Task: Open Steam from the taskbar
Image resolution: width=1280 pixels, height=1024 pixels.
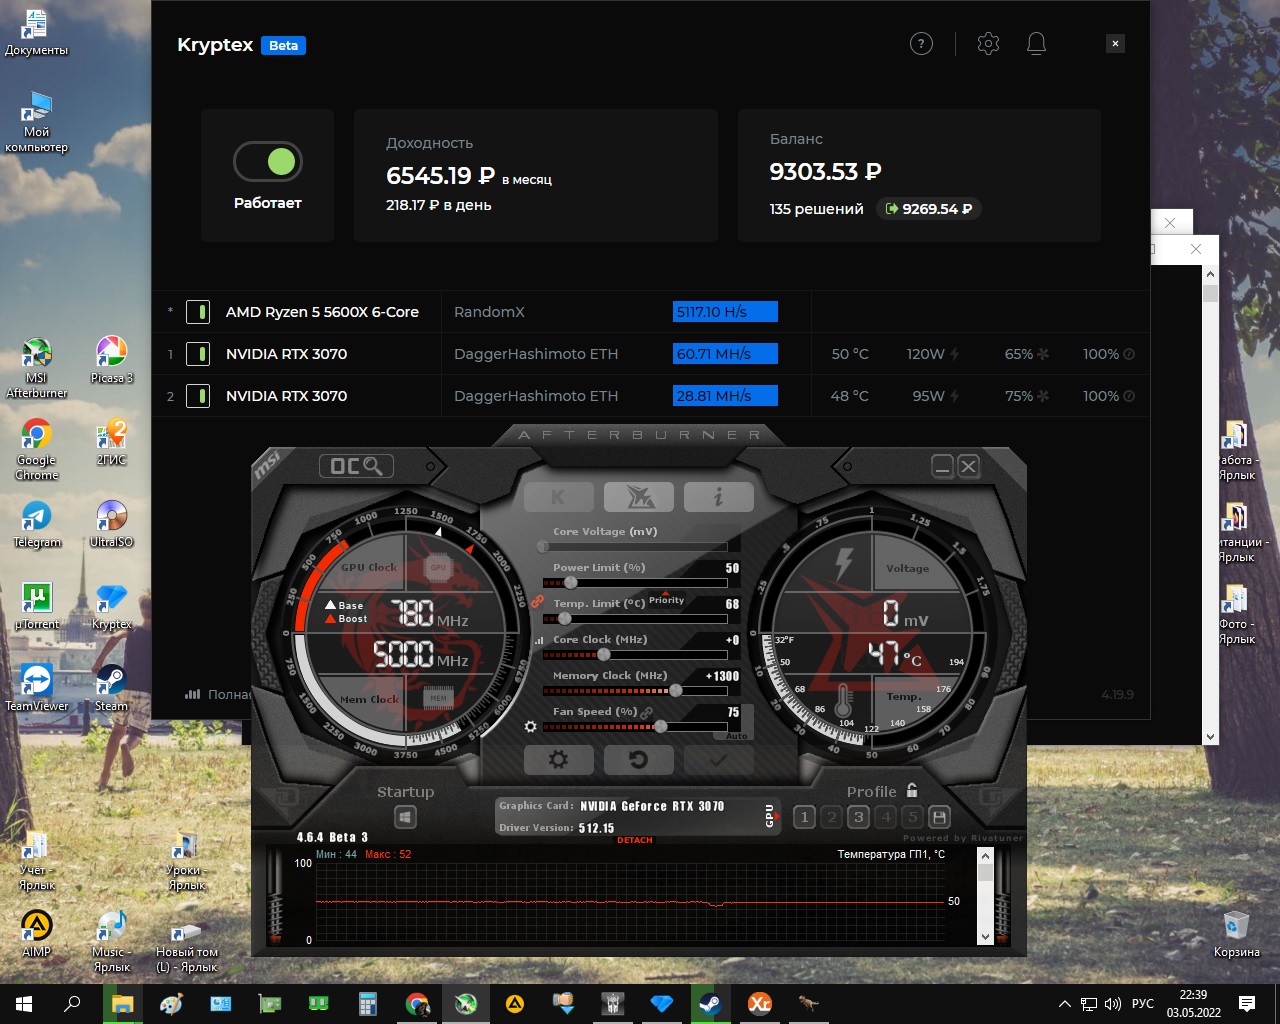Action: point(711,1004)
